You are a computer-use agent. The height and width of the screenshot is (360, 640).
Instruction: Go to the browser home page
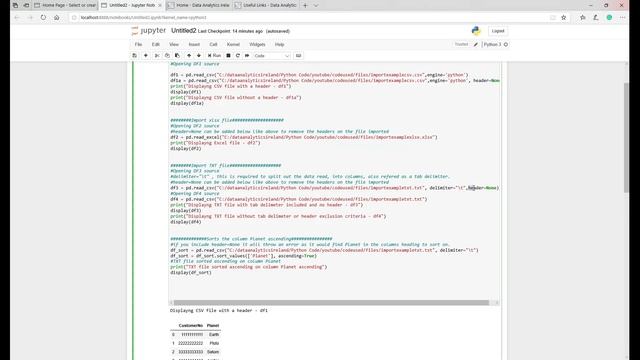[x=57, y=18]
